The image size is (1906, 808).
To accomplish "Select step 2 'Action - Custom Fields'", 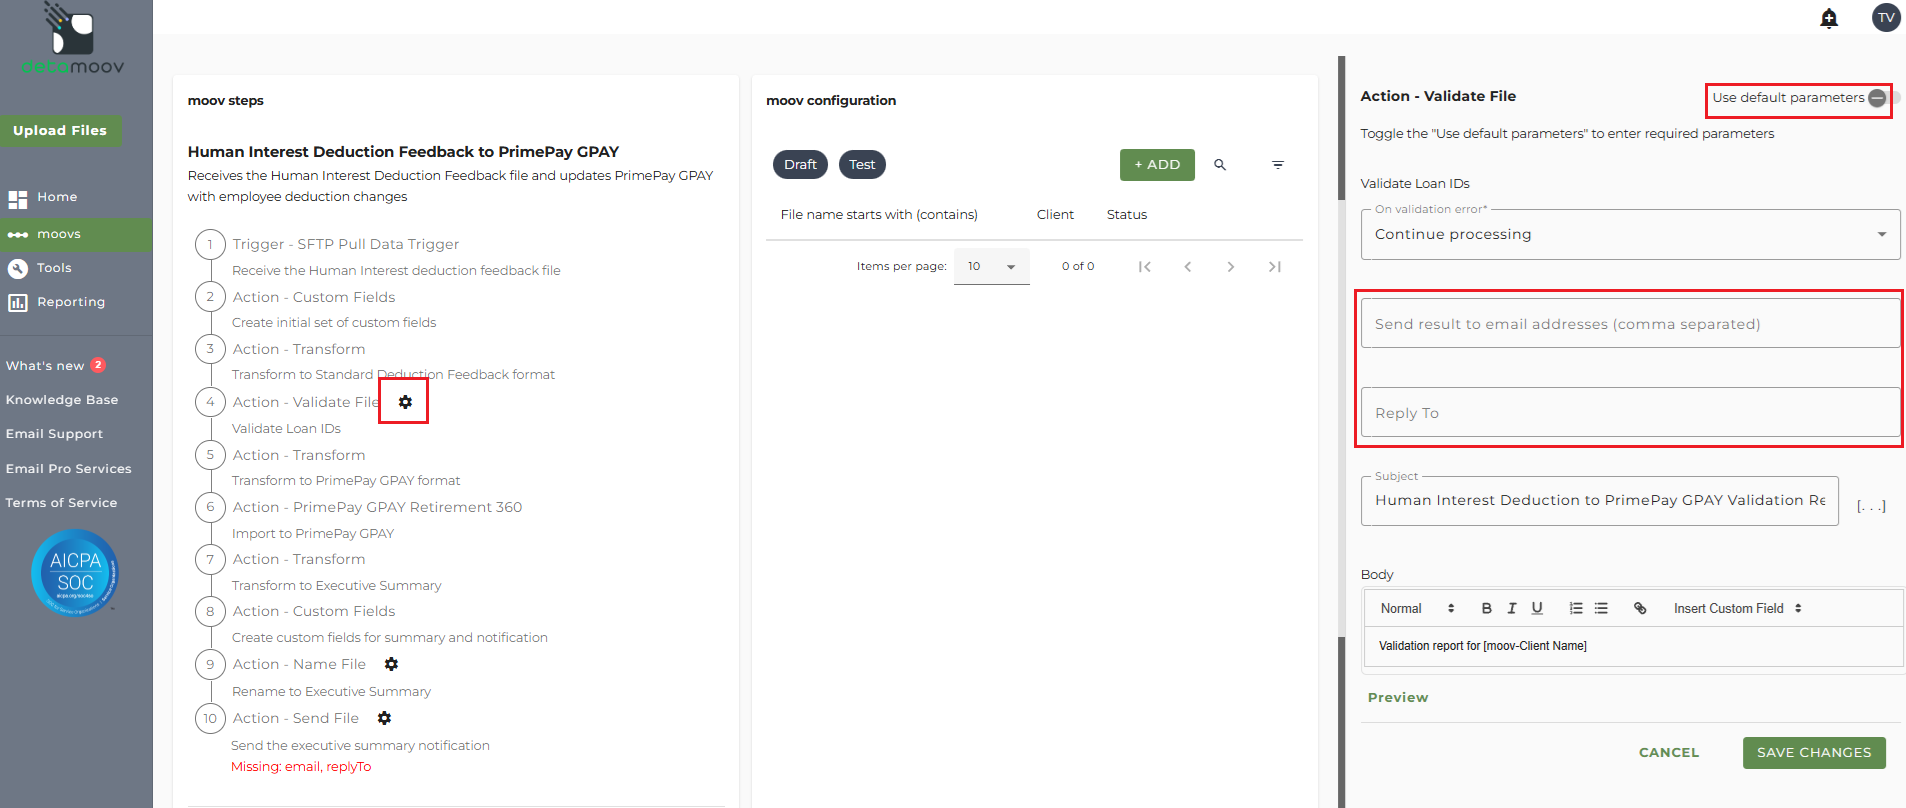I will [x=314, y=297].
